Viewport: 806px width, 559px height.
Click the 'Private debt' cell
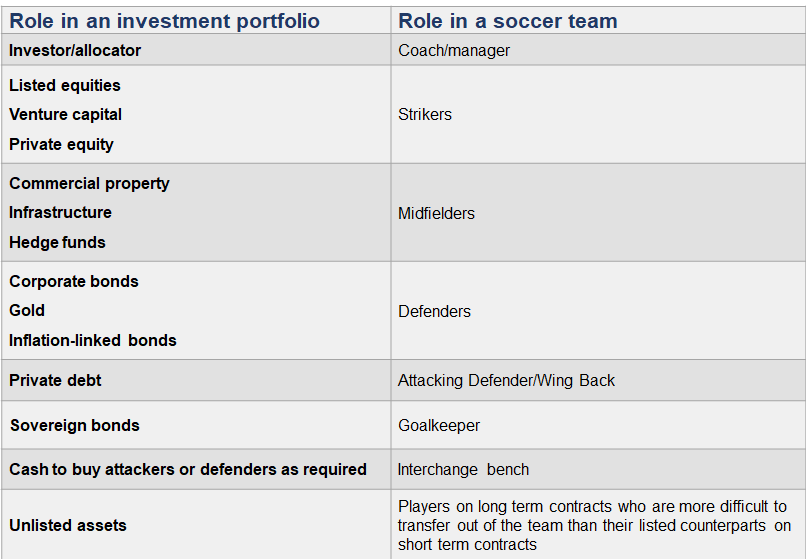coord(55,380)
